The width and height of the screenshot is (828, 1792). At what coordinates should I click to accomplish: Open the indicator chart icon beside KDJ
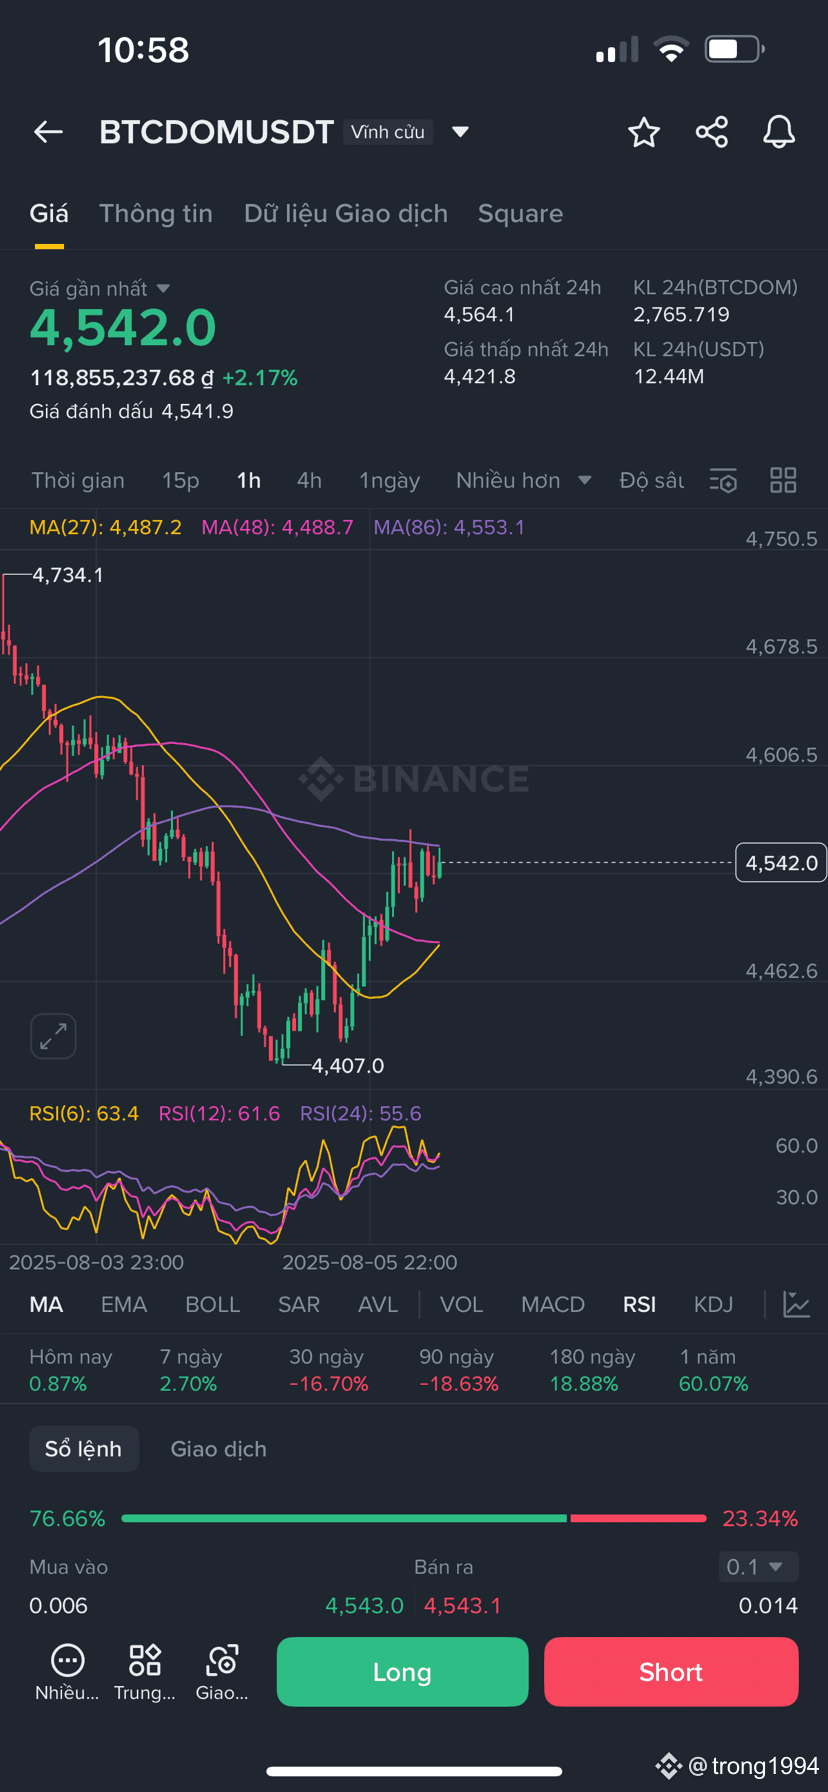tap(797, 1304)
